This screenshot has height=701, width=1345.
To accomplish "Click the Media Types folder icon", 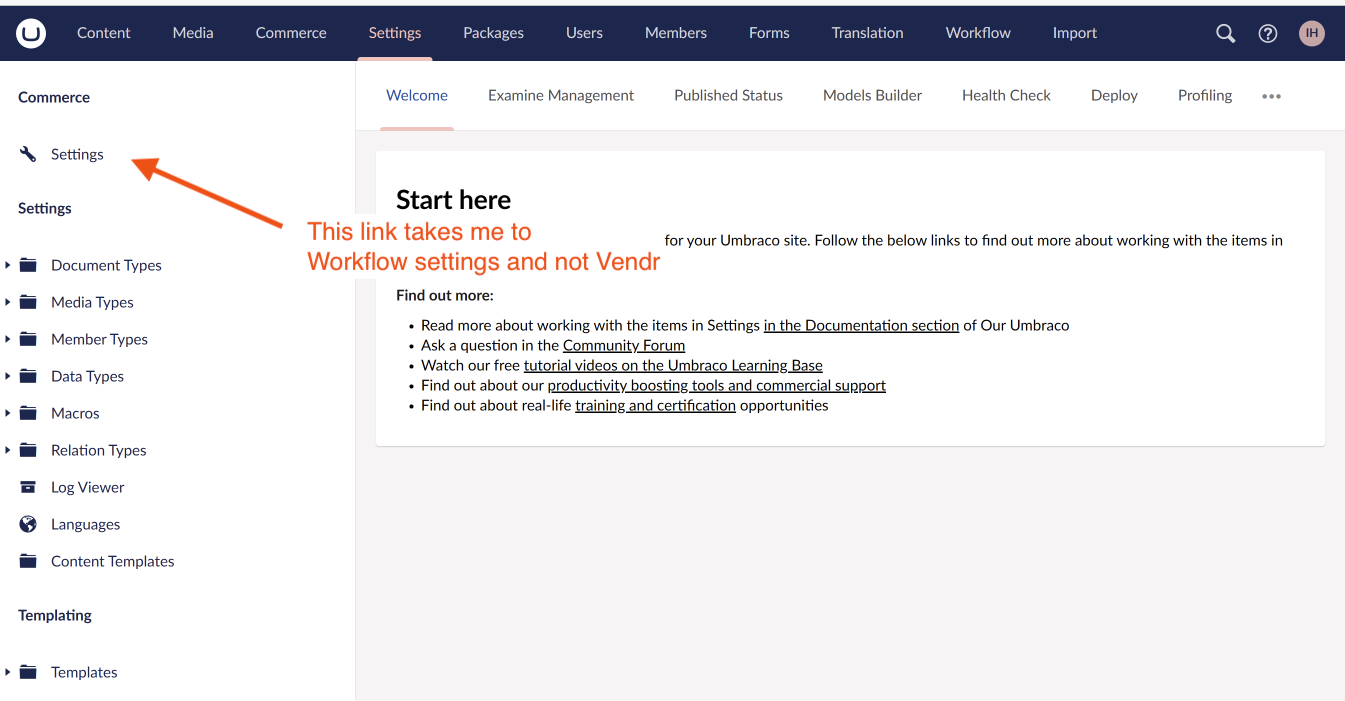I will (28, 302).
